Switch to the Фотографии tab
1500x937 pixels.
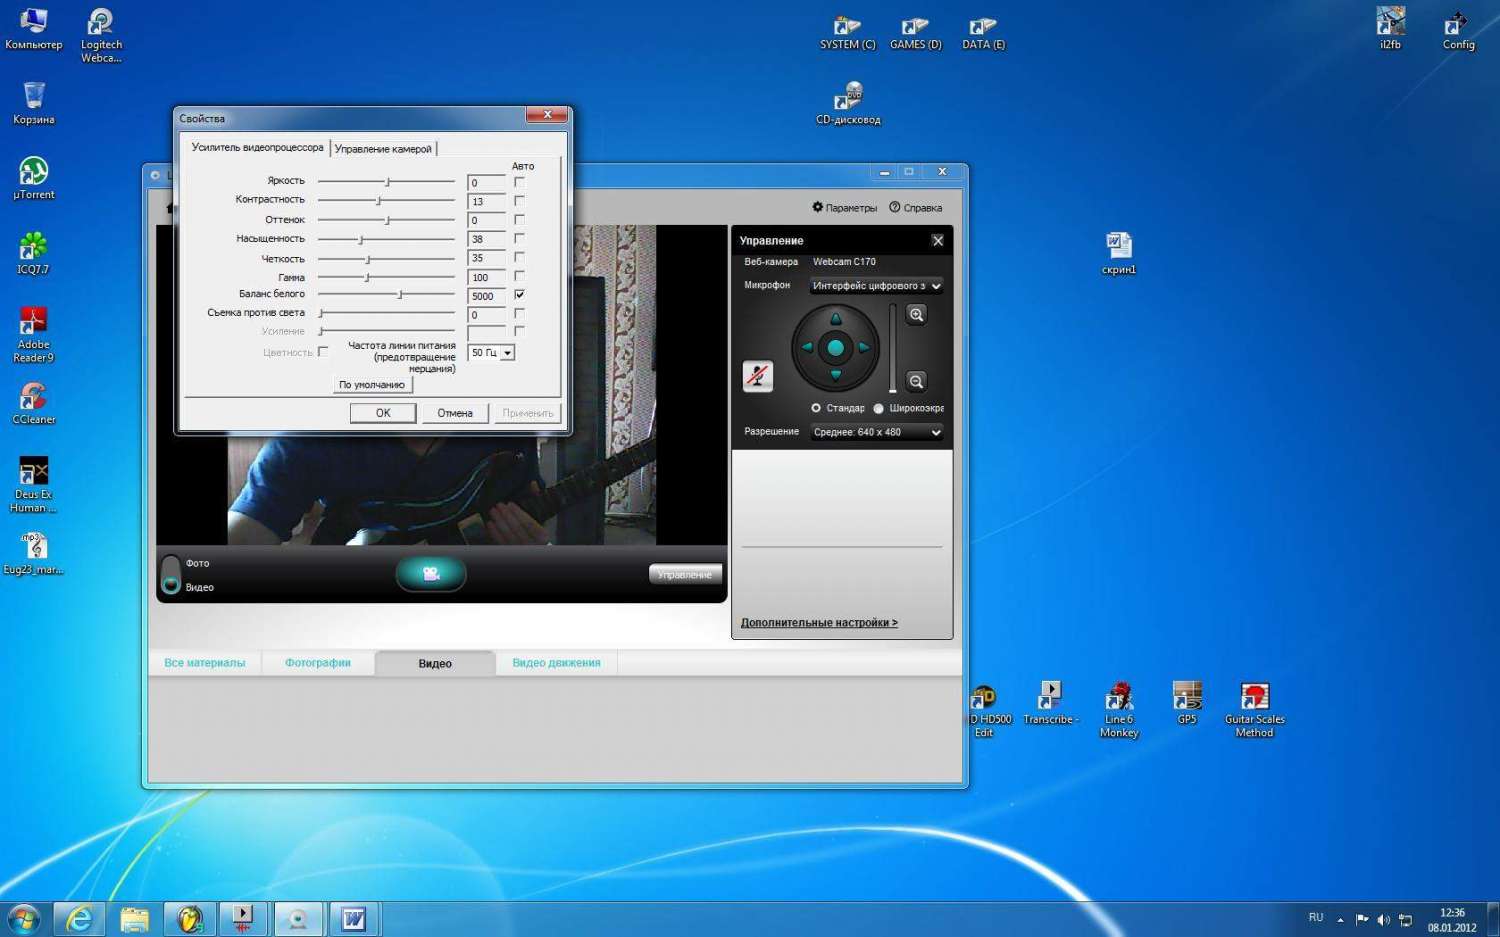coord(317,663)
